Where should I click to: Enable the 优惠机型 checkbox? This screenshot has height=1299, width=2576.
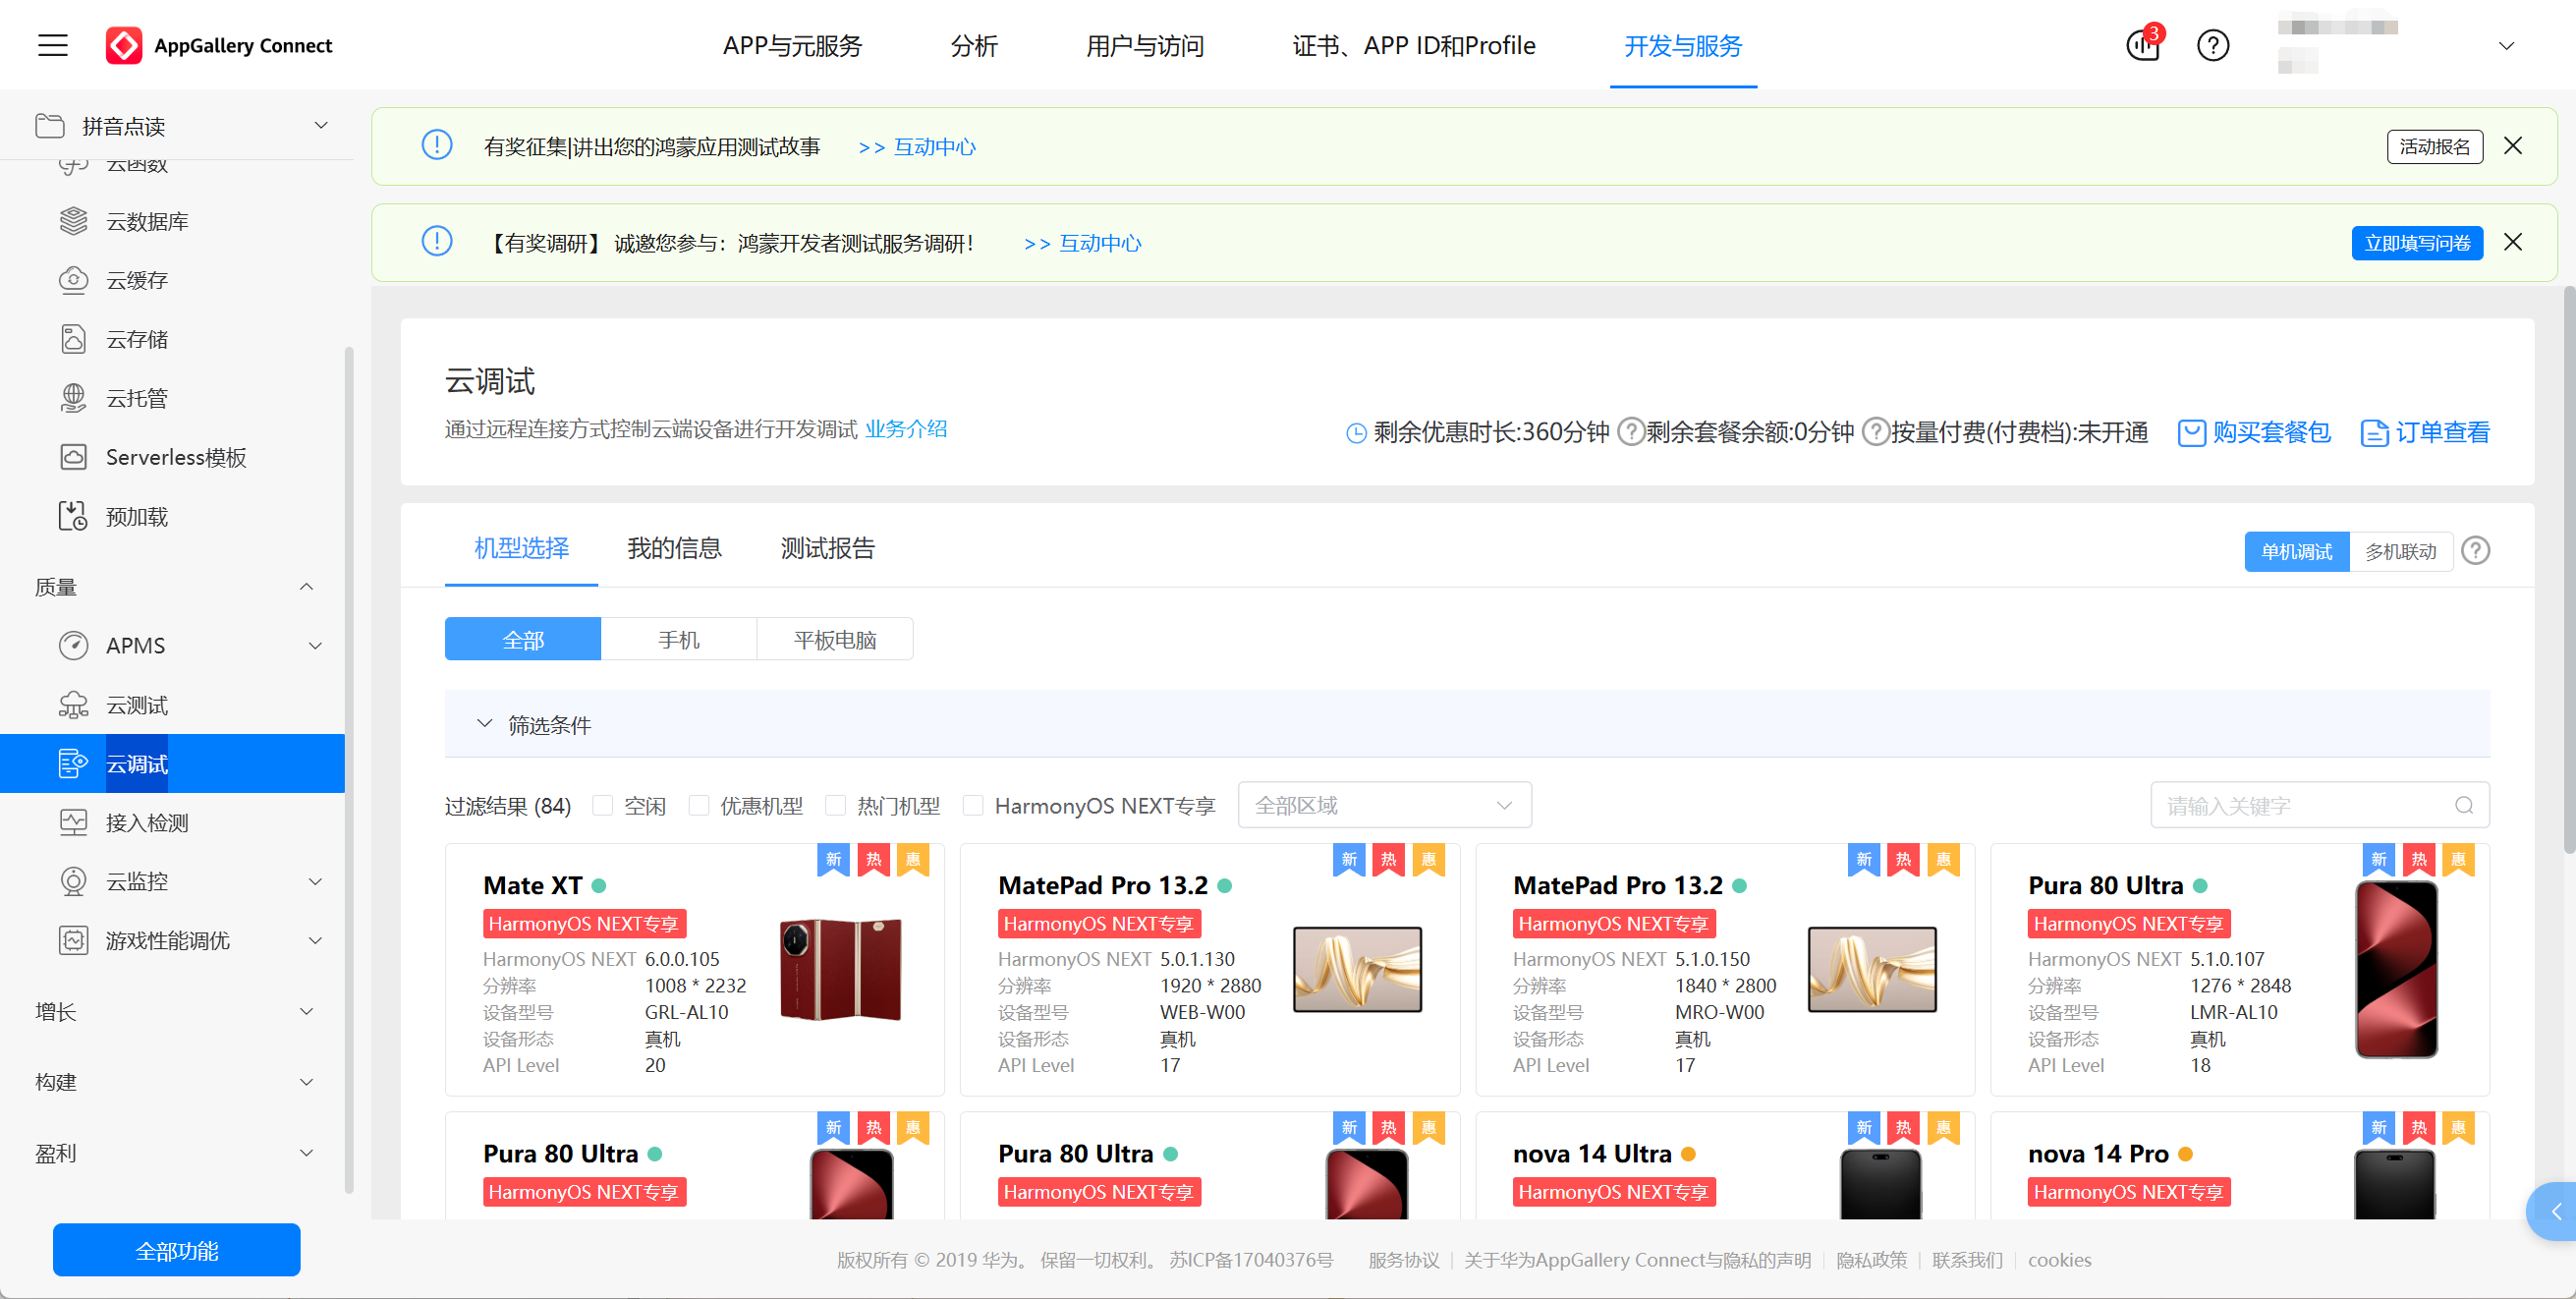coord(699,805)
